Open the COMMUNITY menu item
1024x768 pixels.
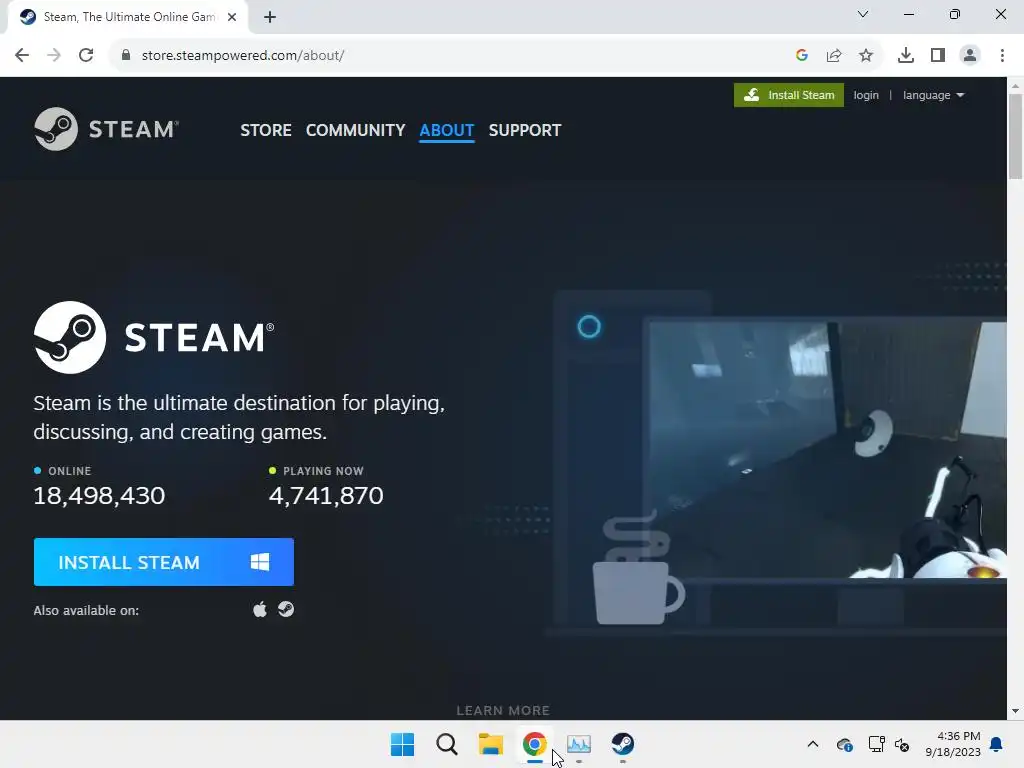click(x=355, y=130)
